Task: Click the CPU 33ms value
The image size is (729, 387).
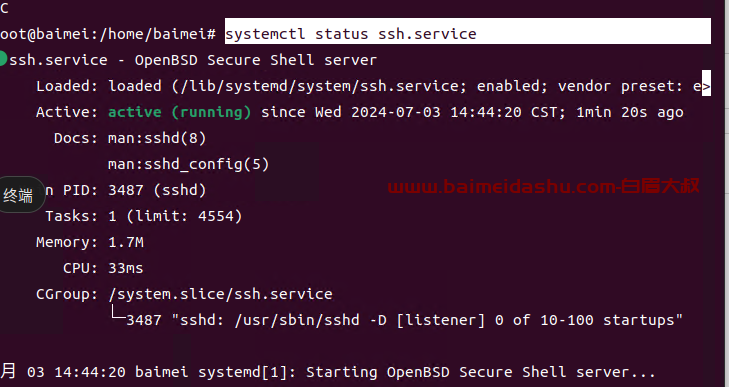Action: pos(126,268)
